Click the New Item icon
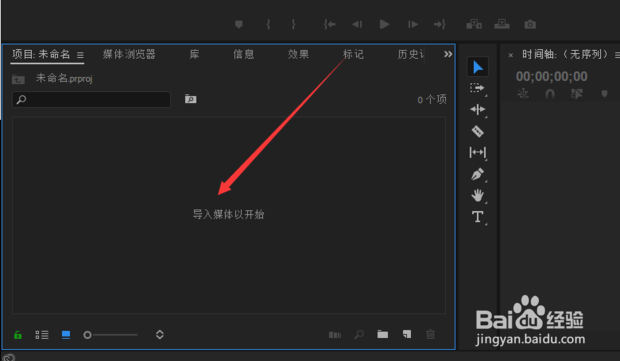Viewport: 620px width, 361px height. coord(407,335)
